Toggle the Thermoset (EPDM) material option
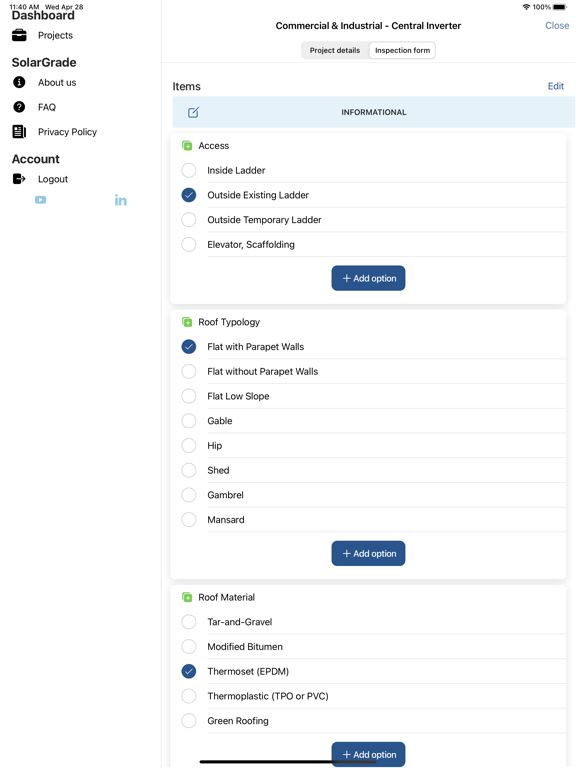The height and width of the screenshot is (768, 576). [x=189, y=671]
